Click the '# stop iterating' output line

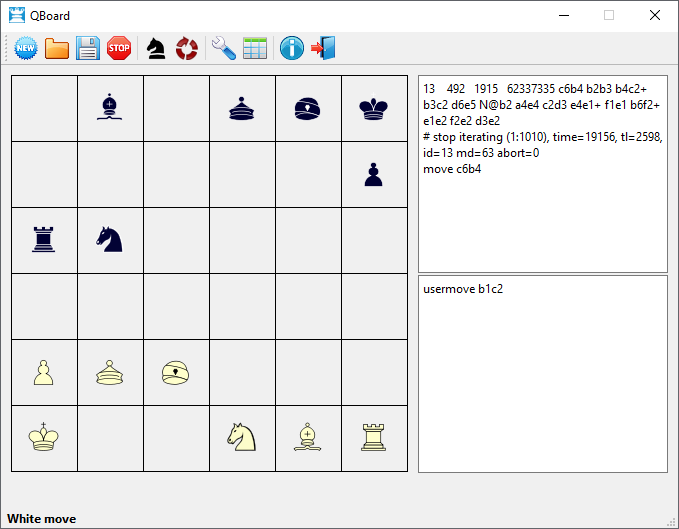(x=543, y=145)
